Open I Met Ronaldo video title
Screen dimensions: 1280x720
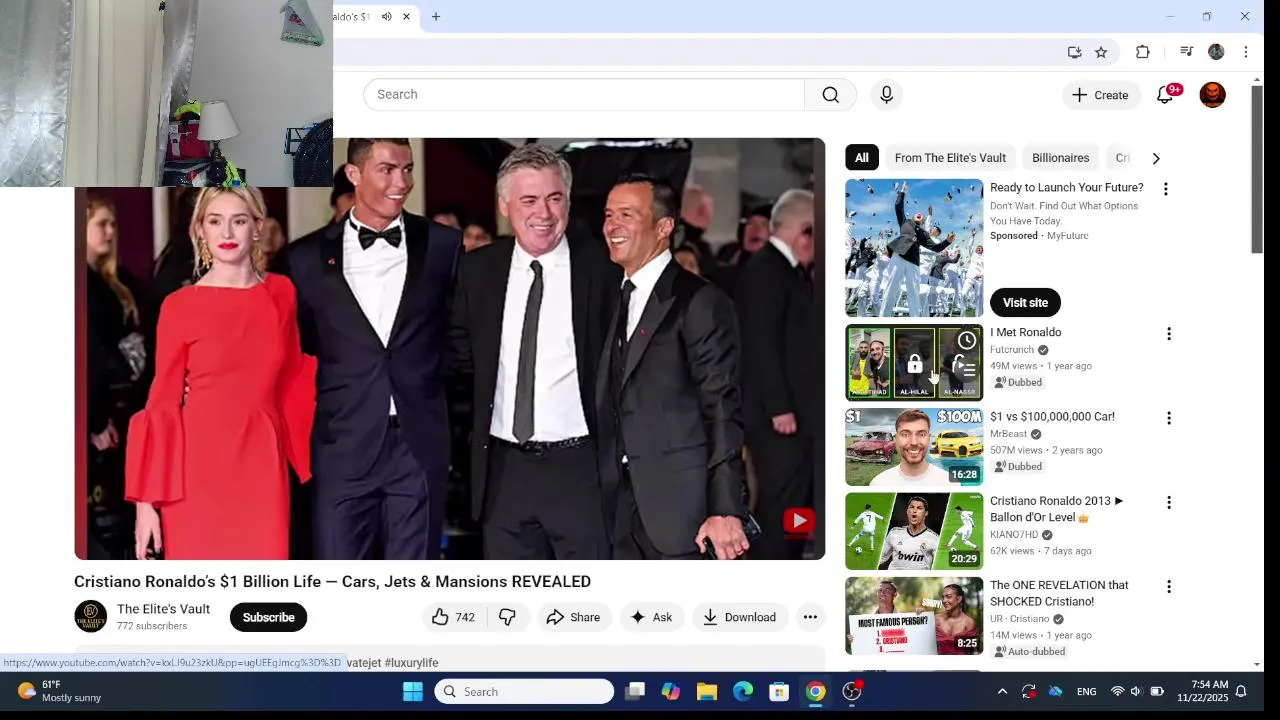1025,333
